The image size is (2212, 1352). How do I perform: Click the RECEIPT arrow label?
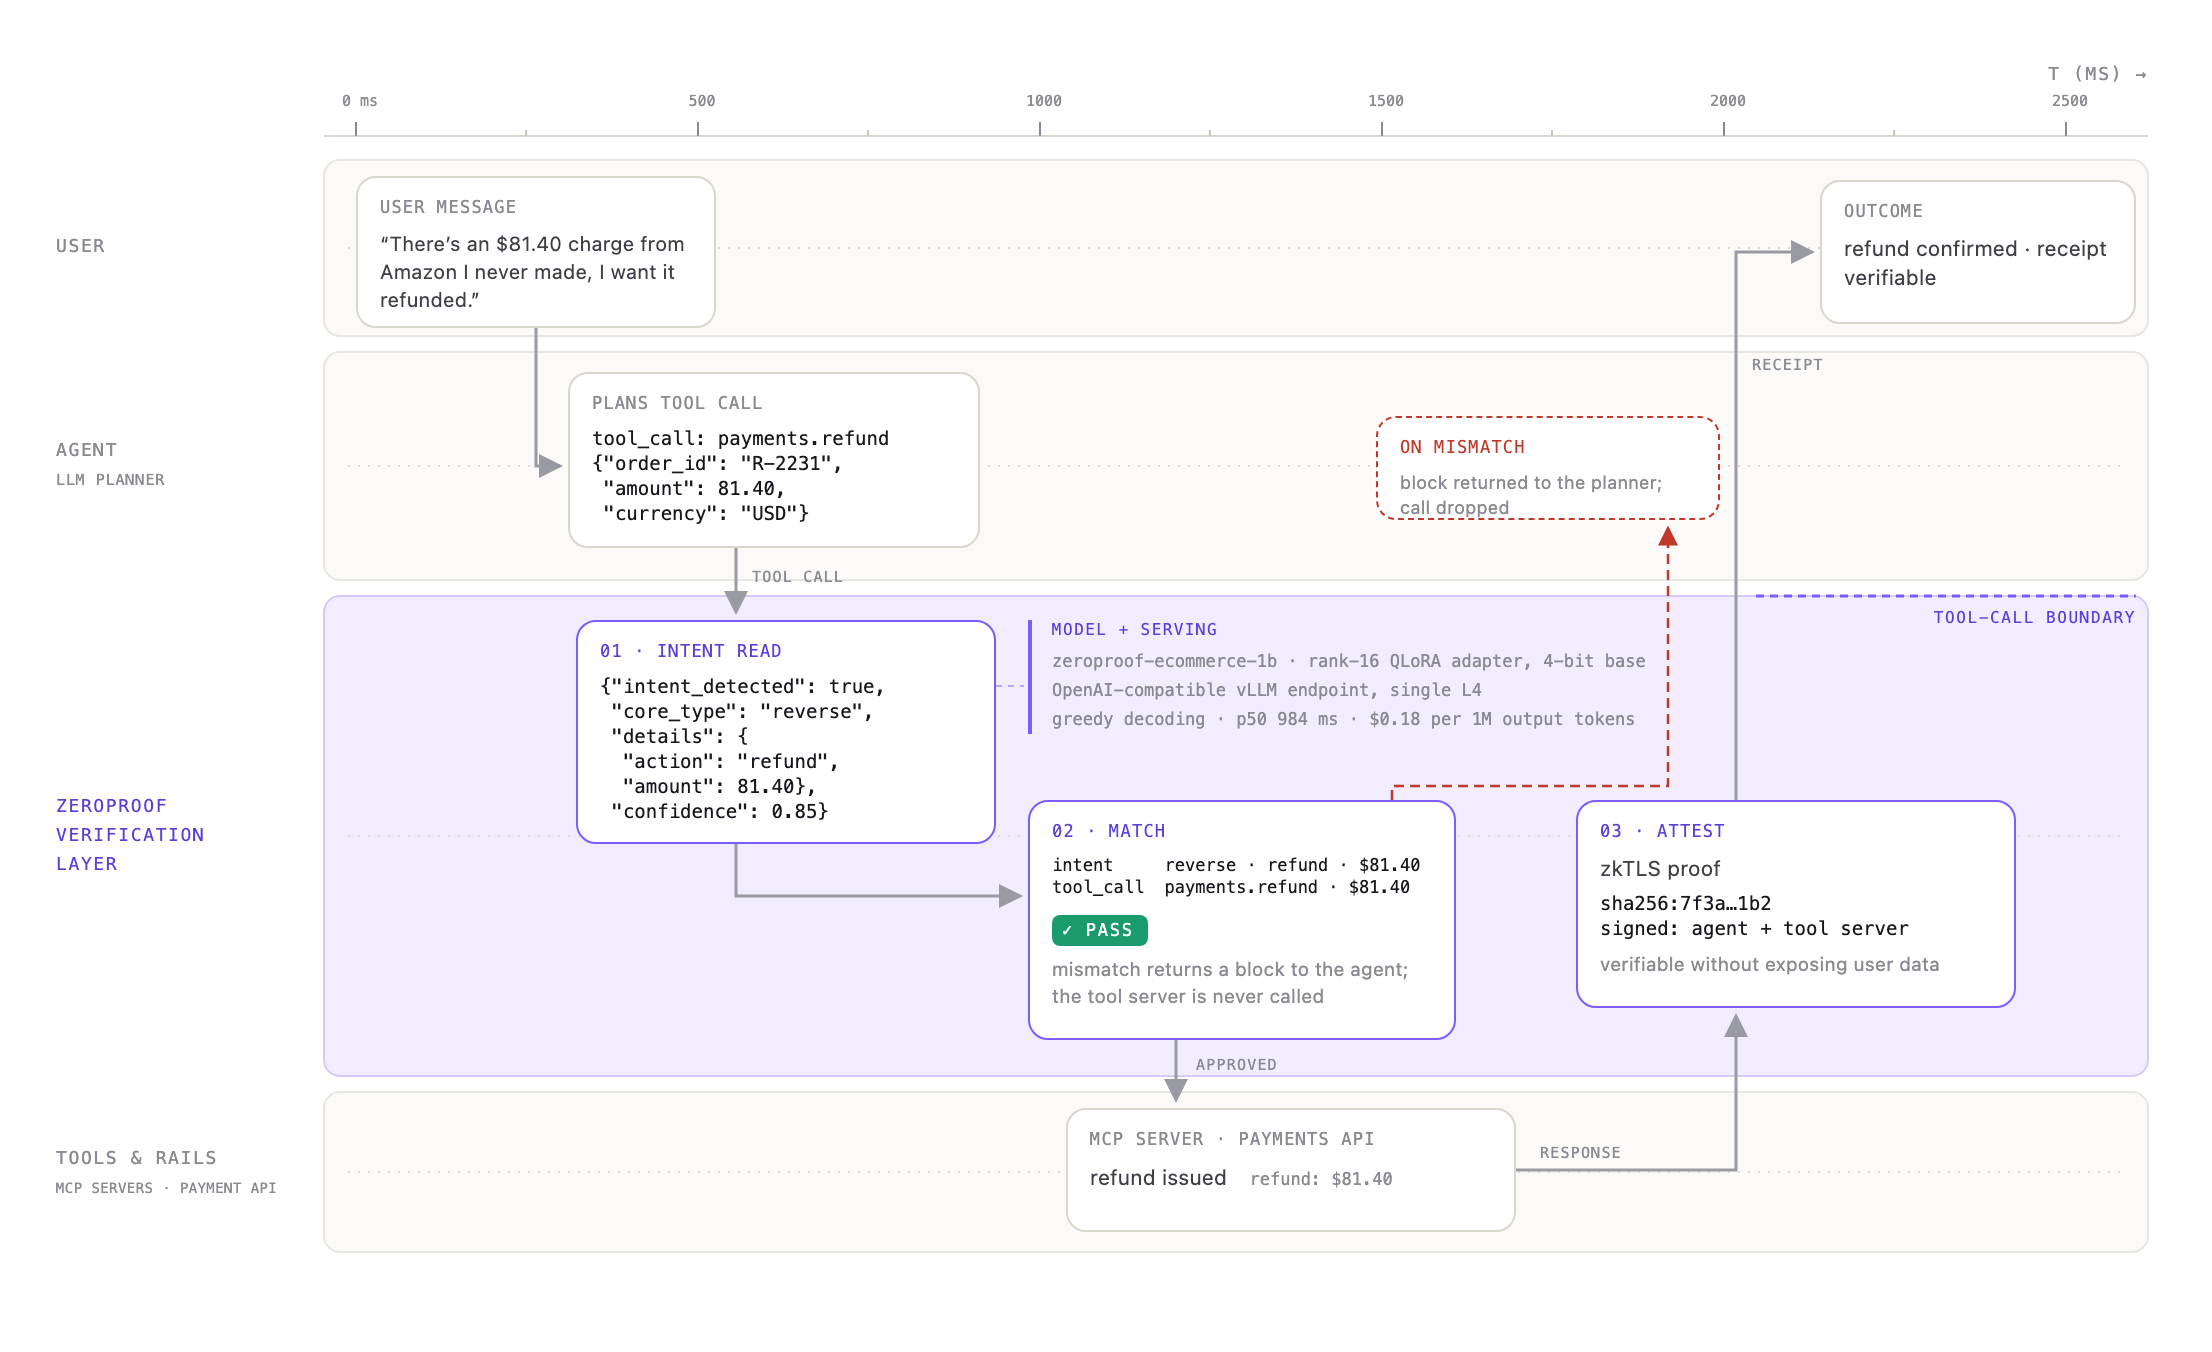coord(1787,365)
